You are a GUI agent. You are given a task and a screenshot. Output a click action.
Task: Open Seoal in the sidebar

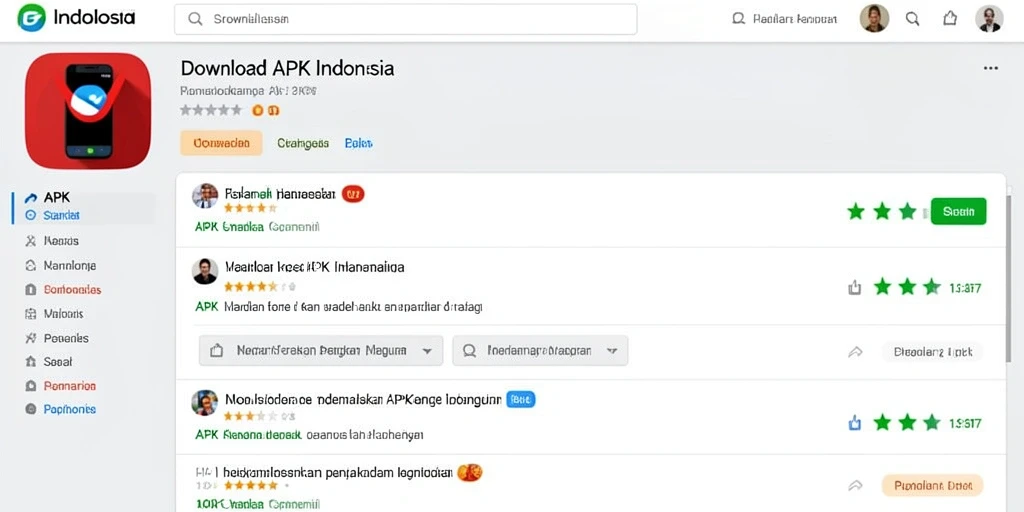click(57, 362)
